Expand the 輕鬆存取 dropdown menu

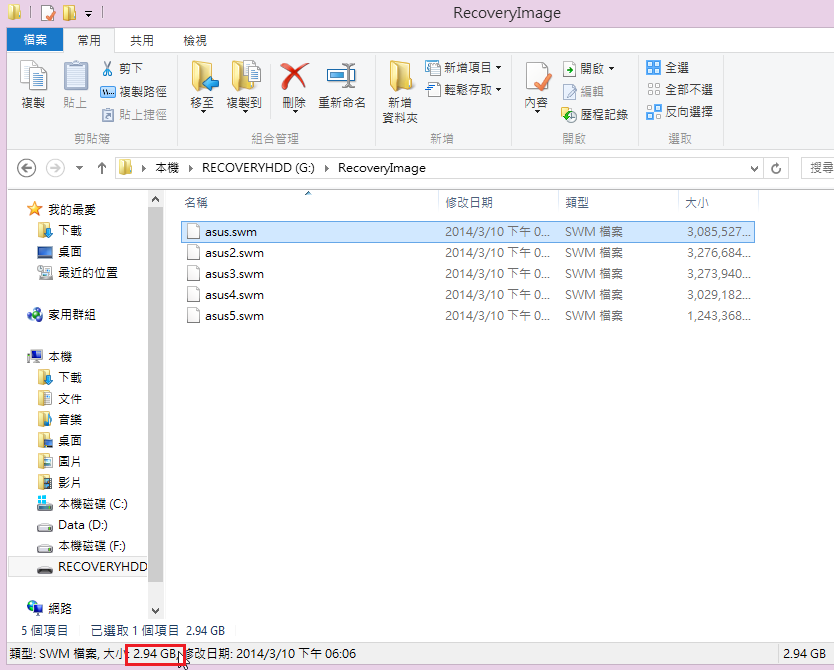pyautogui.click(x=464, y=90)
